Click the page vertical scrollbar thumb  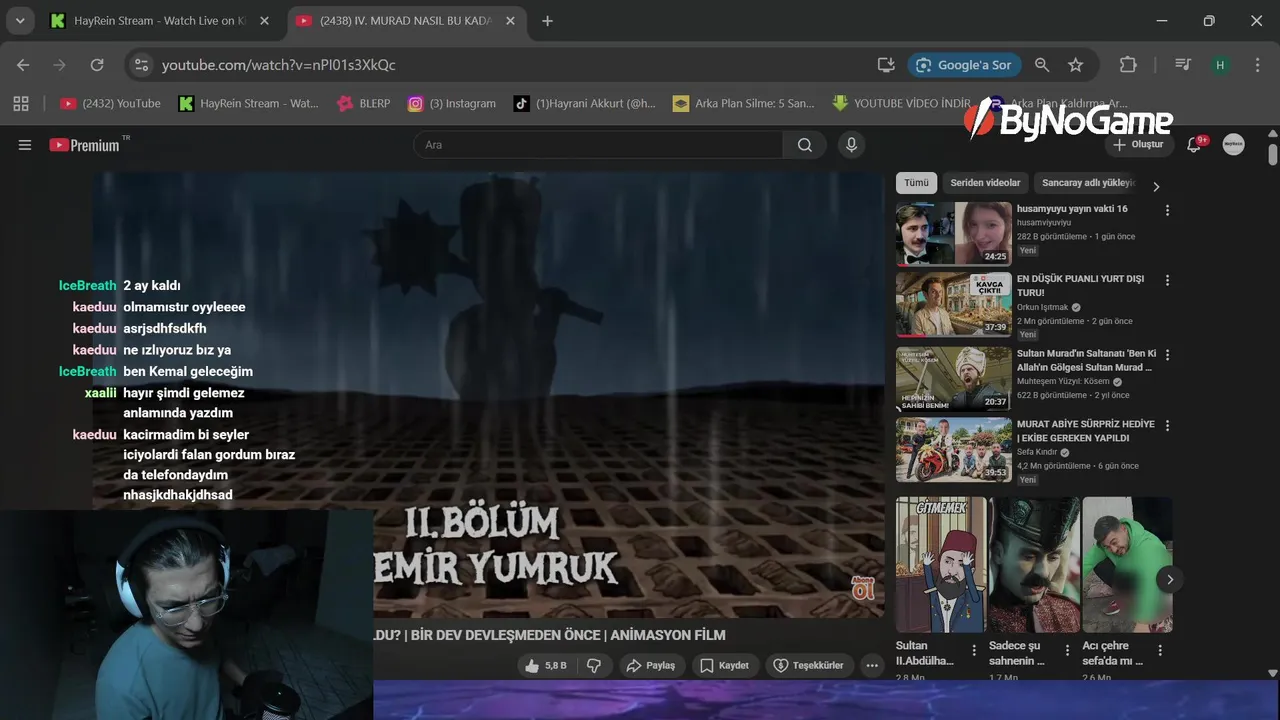pyautogui.click(x=1273, y=155)
